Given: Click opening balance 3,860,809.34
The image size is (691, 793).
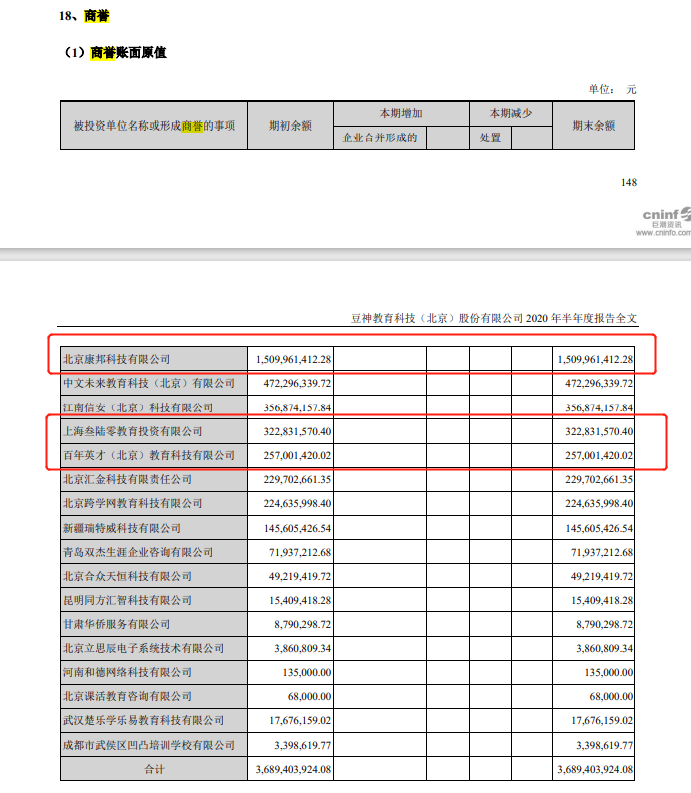Looking at the screenshot, I should pos(303,648).
